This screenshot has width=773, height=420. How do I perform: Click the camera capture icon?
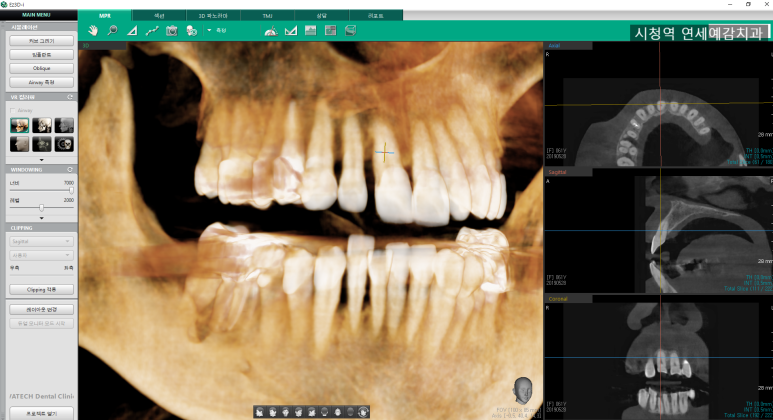pos(171,30)
